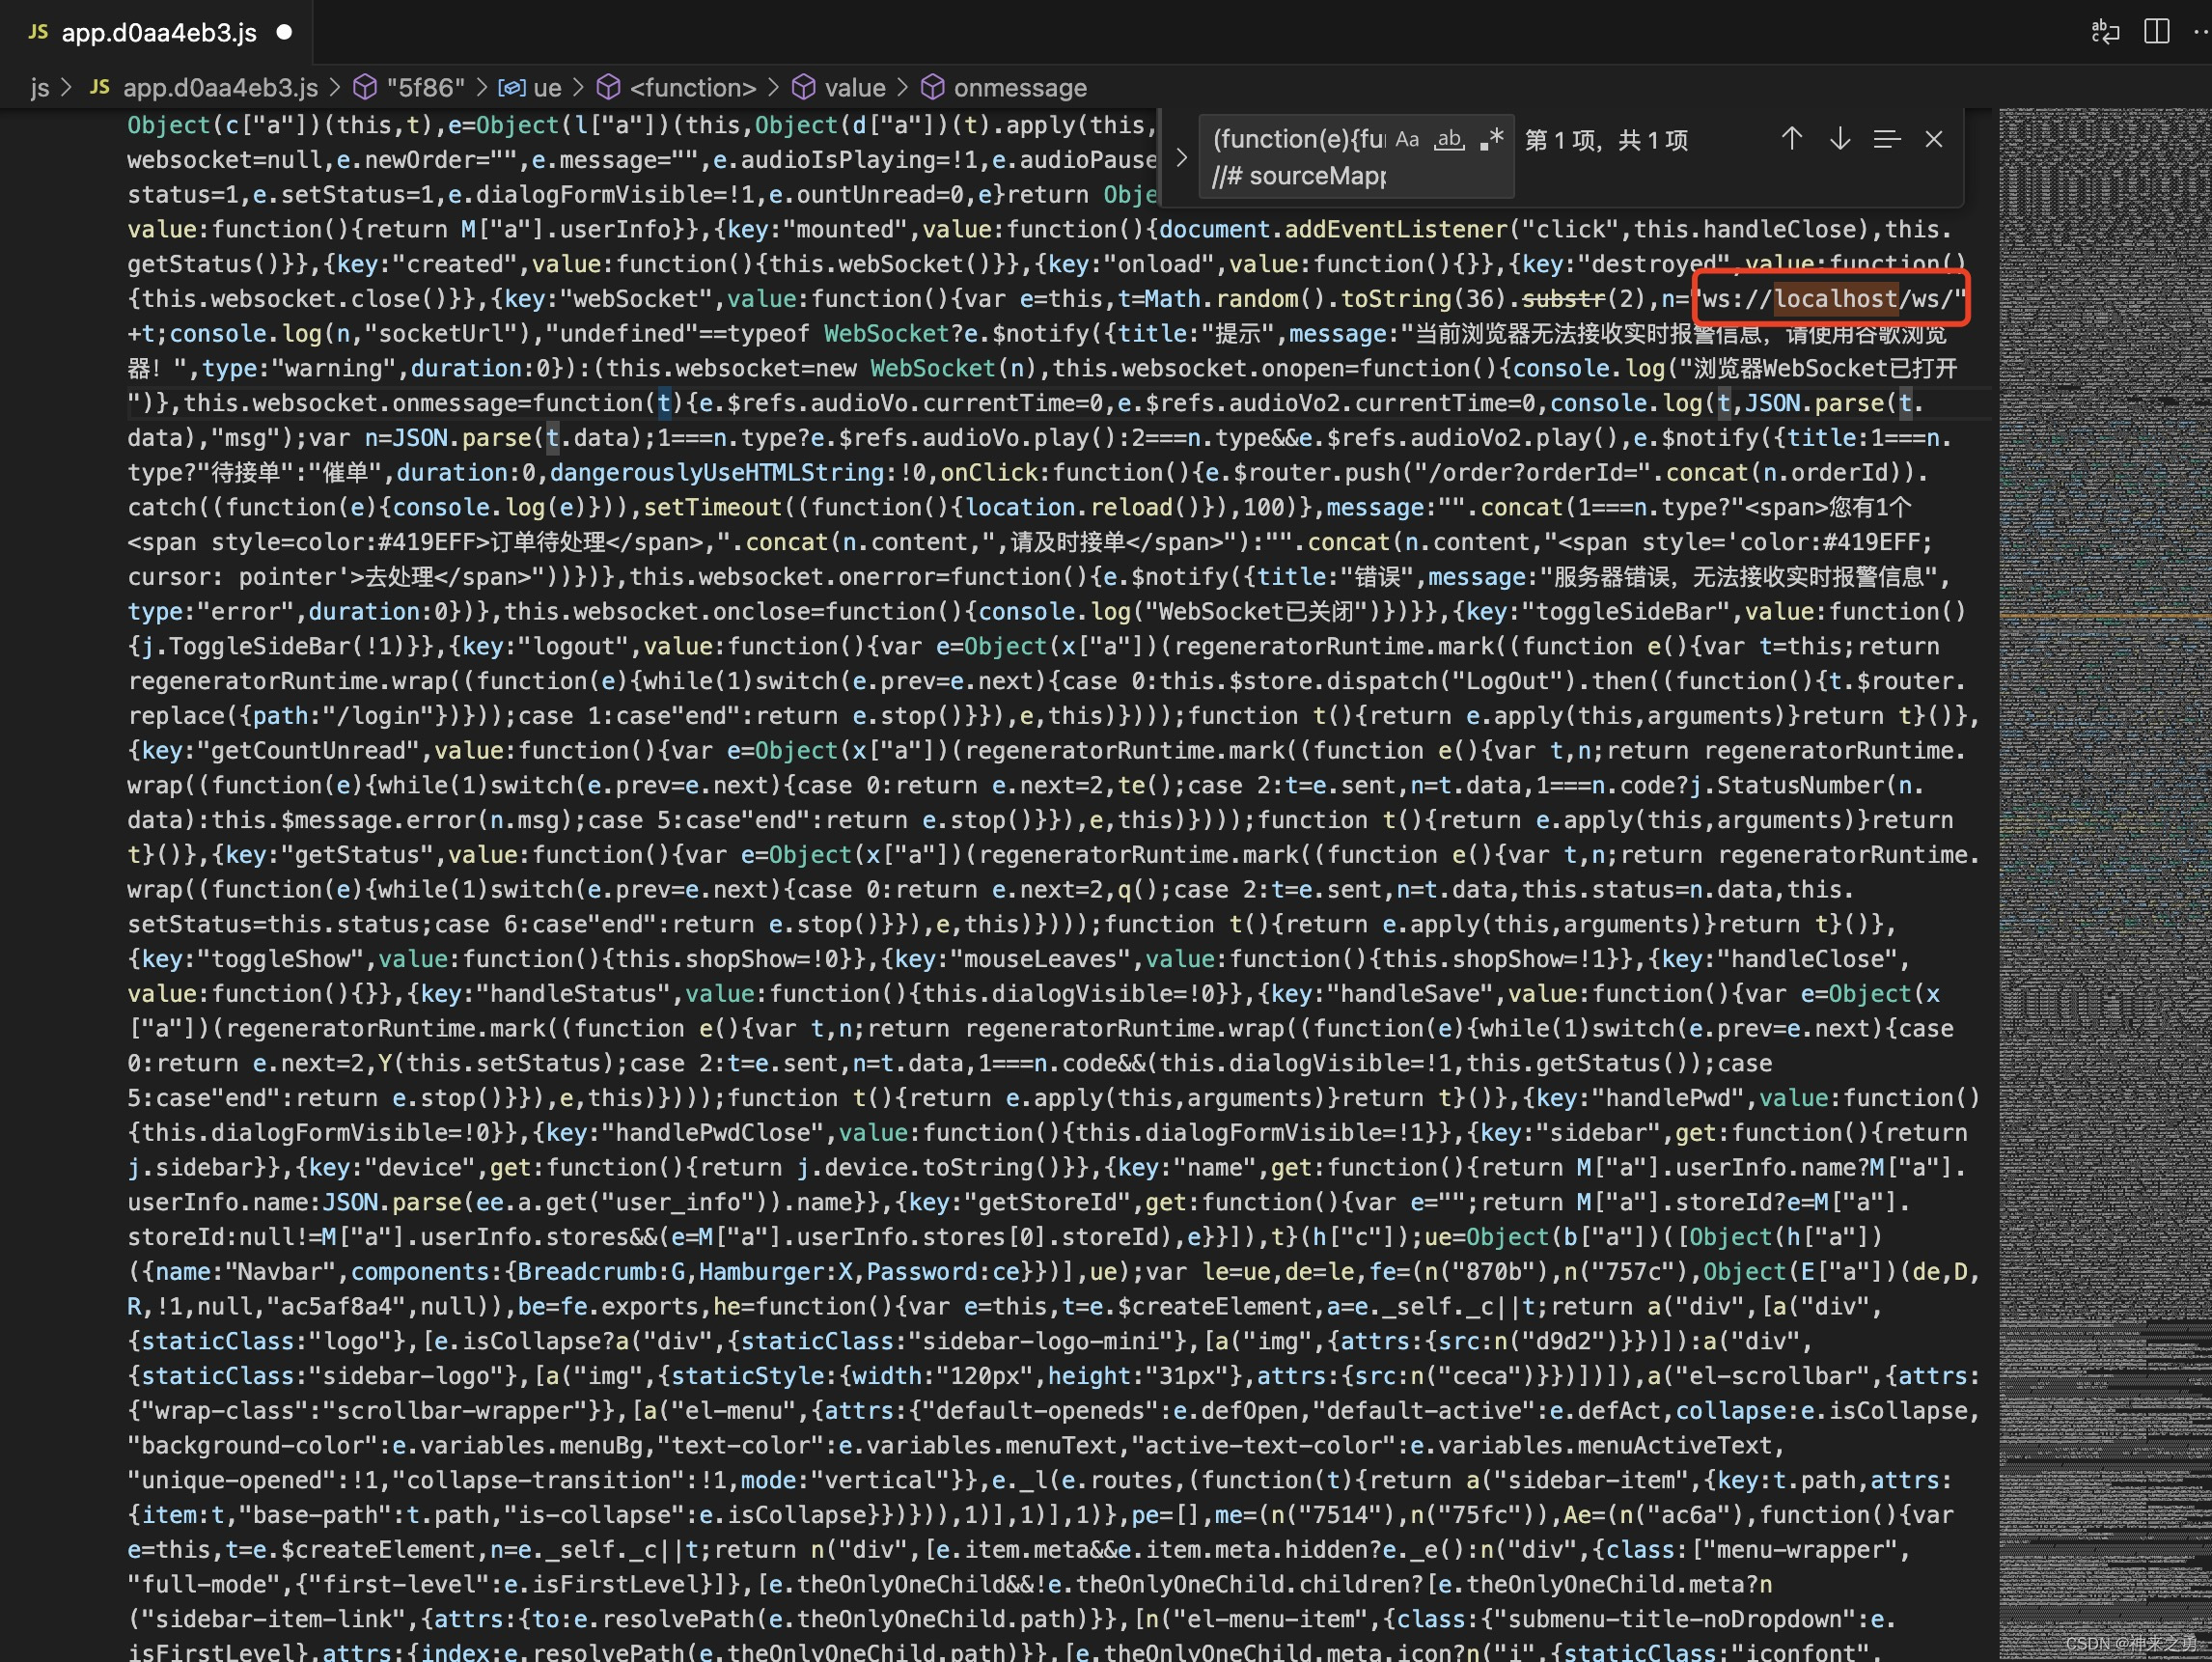2212x1662 pixels.
Task: Close the find widget
Action: [x=1934, y=139]
